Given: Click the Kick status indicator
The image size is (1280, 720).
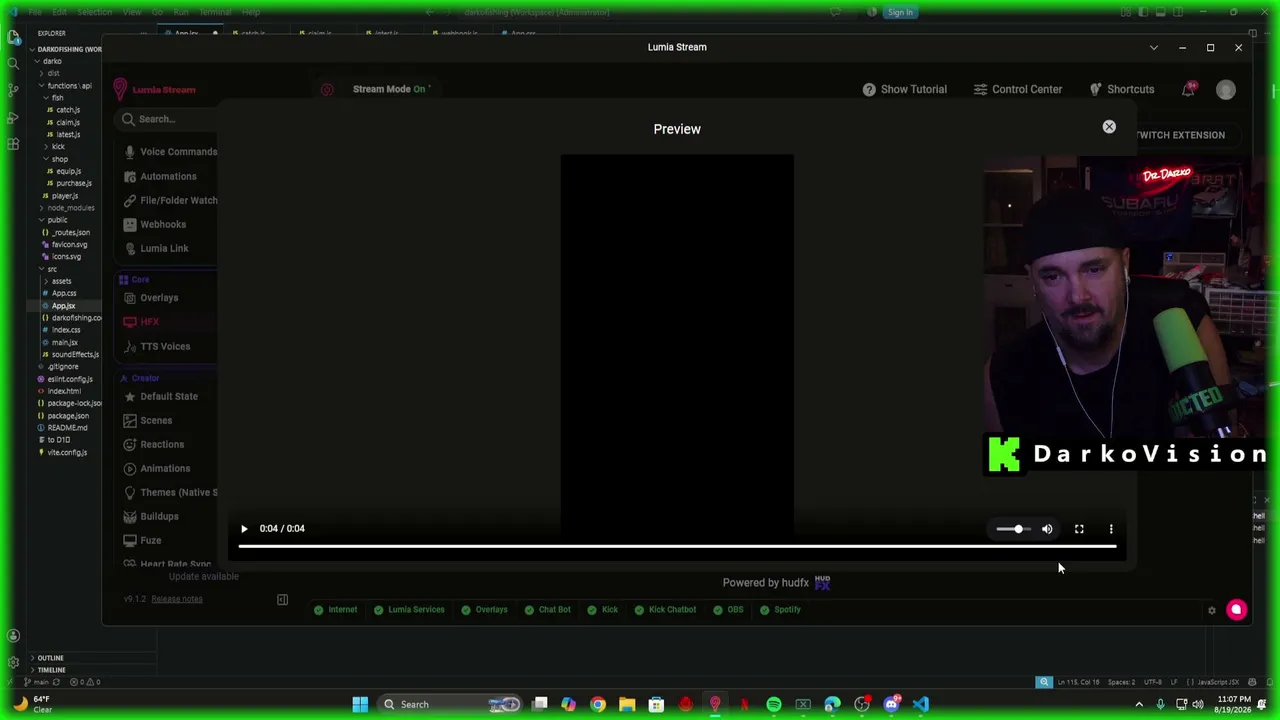Looking at the screenshot, I should tap(603, 610).
